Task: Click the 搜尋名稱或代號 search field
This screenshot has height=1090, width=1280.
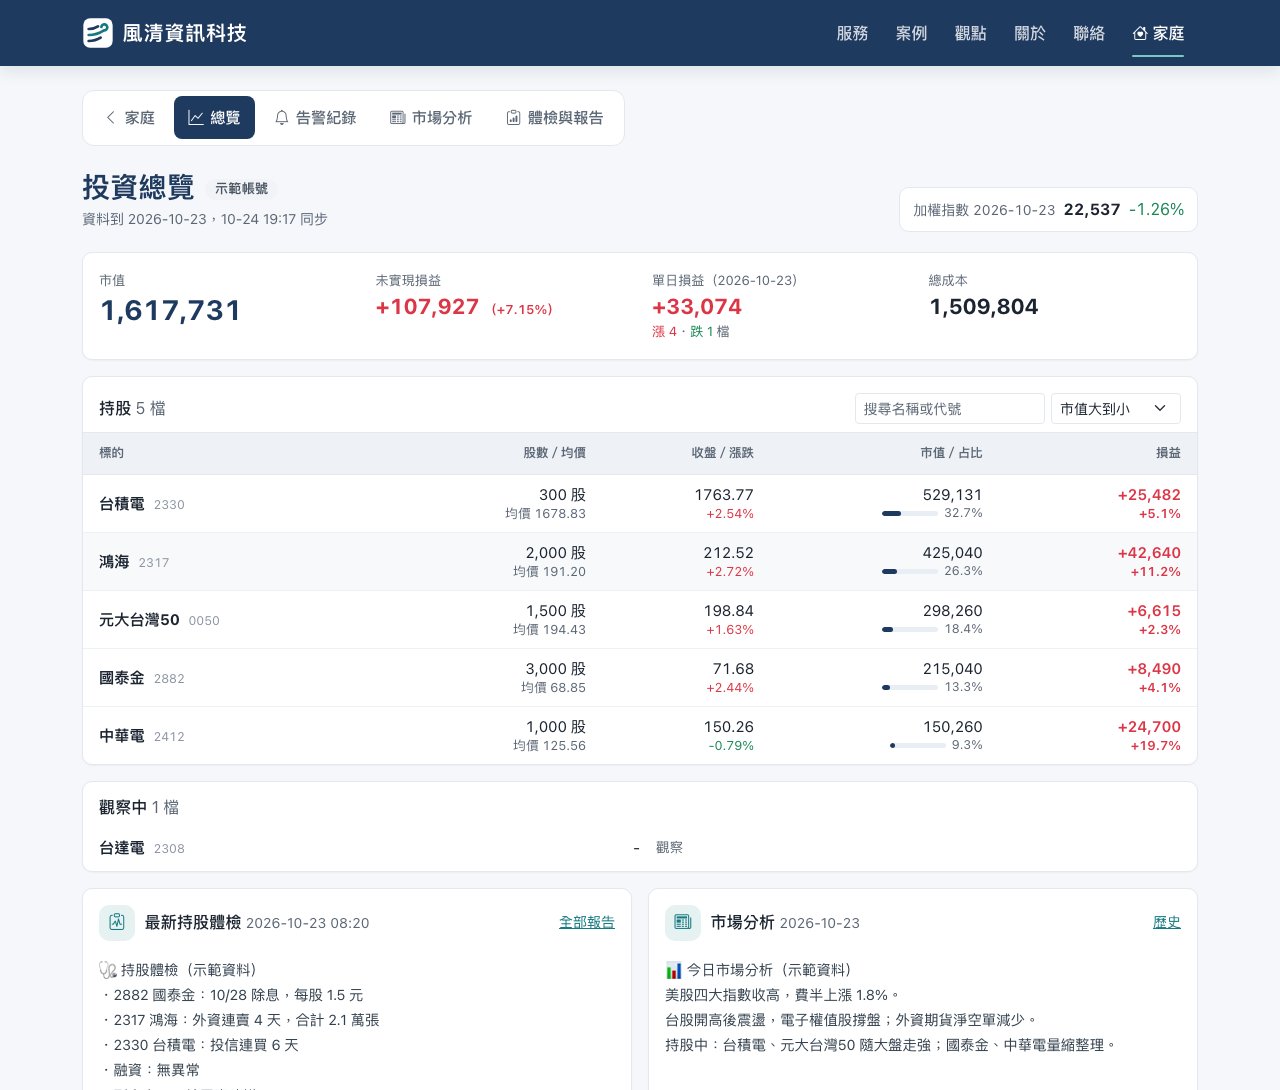Action: point(950,409)
